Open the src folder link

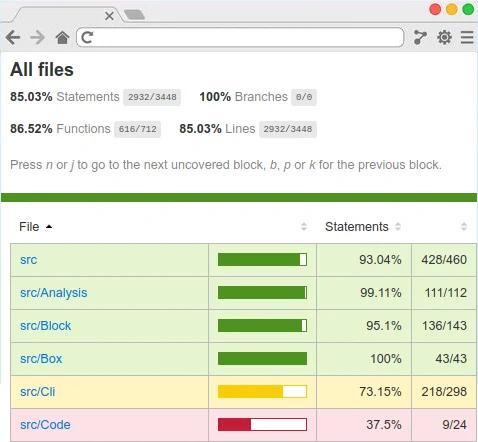point(28,260)
